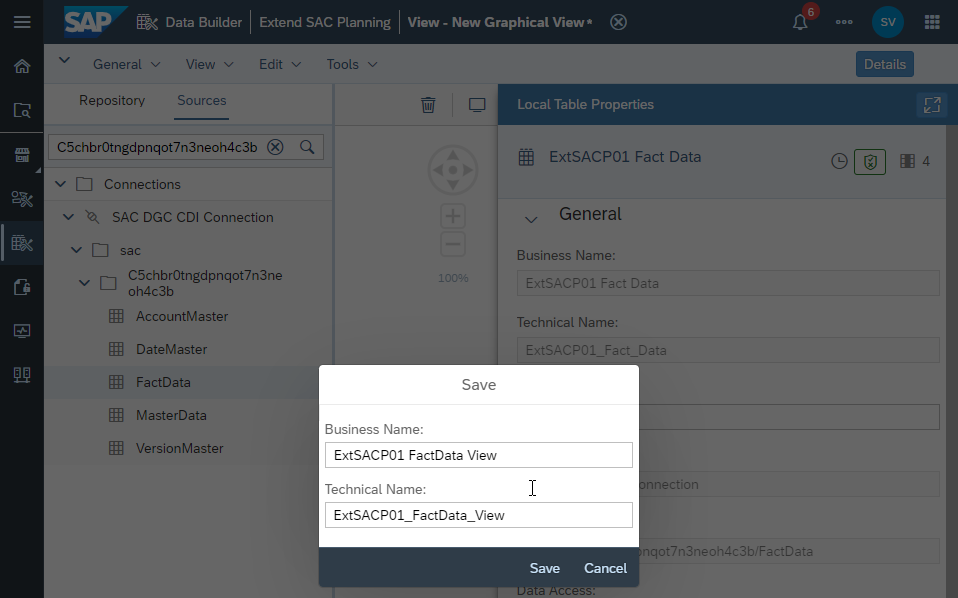Clear the source search text field

point(276,147)
